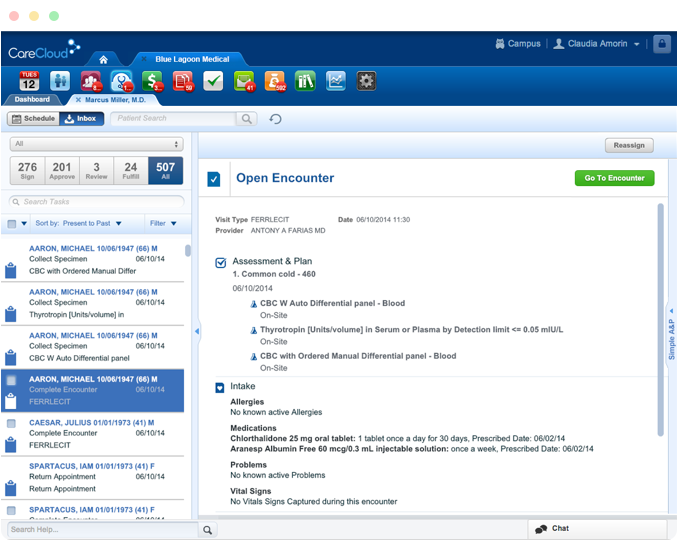
Task: Click the home icon tab
Action: pos(103,59)
